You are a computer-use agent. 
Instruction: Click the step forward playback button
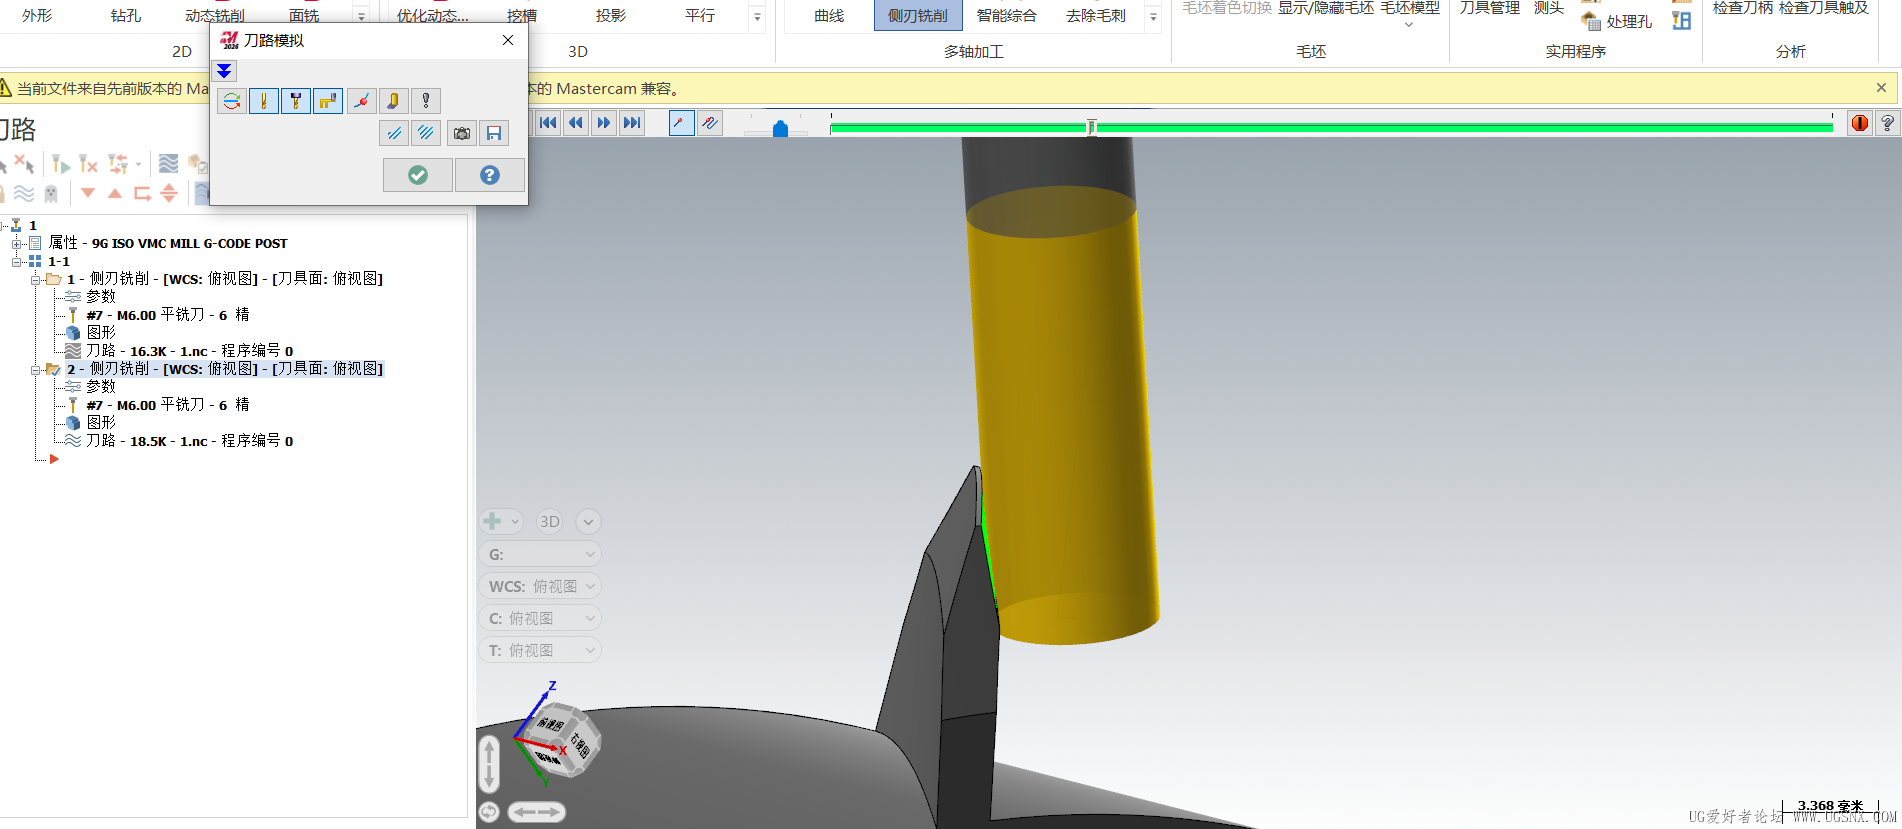click(x=604, y=123)
